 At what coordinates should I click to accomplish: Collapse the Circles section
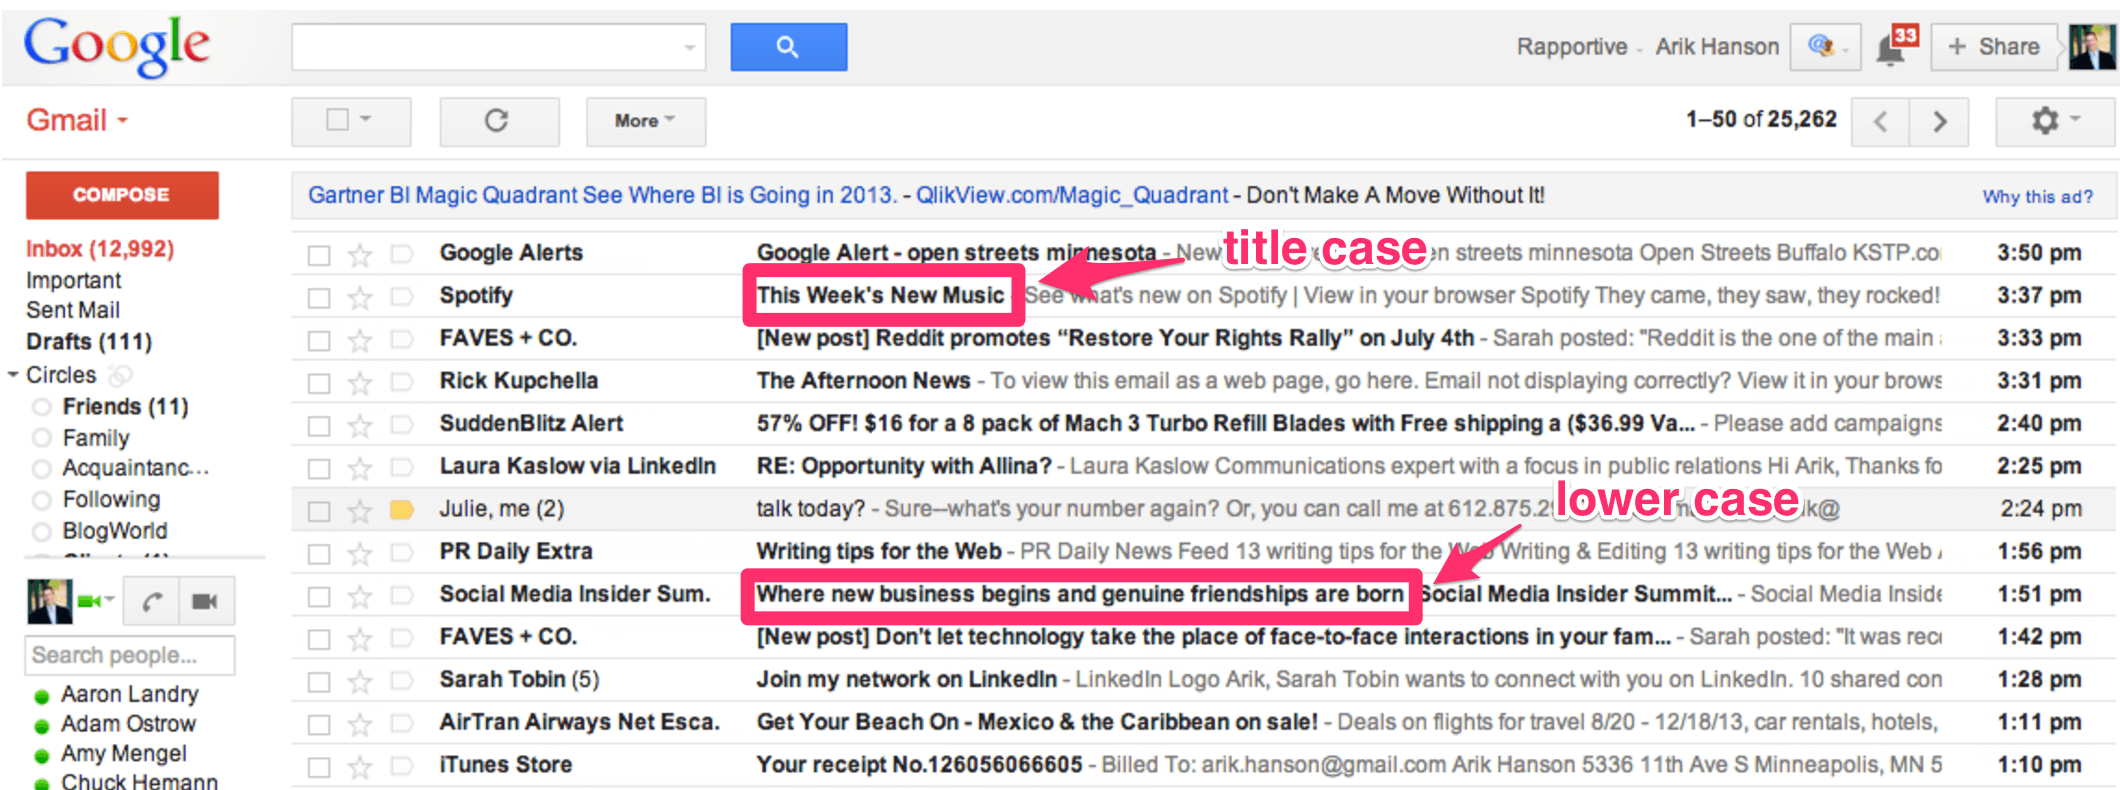coord(13,375)
